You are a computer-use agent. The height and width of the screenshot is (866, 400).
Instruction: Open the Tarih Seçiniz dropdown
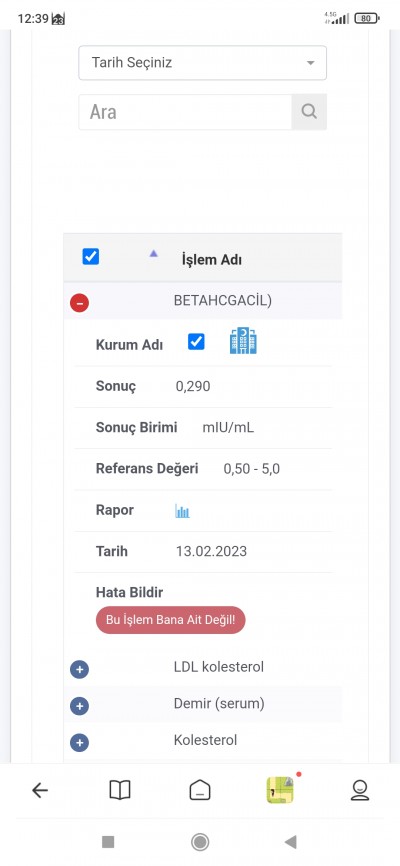(202, 62)
